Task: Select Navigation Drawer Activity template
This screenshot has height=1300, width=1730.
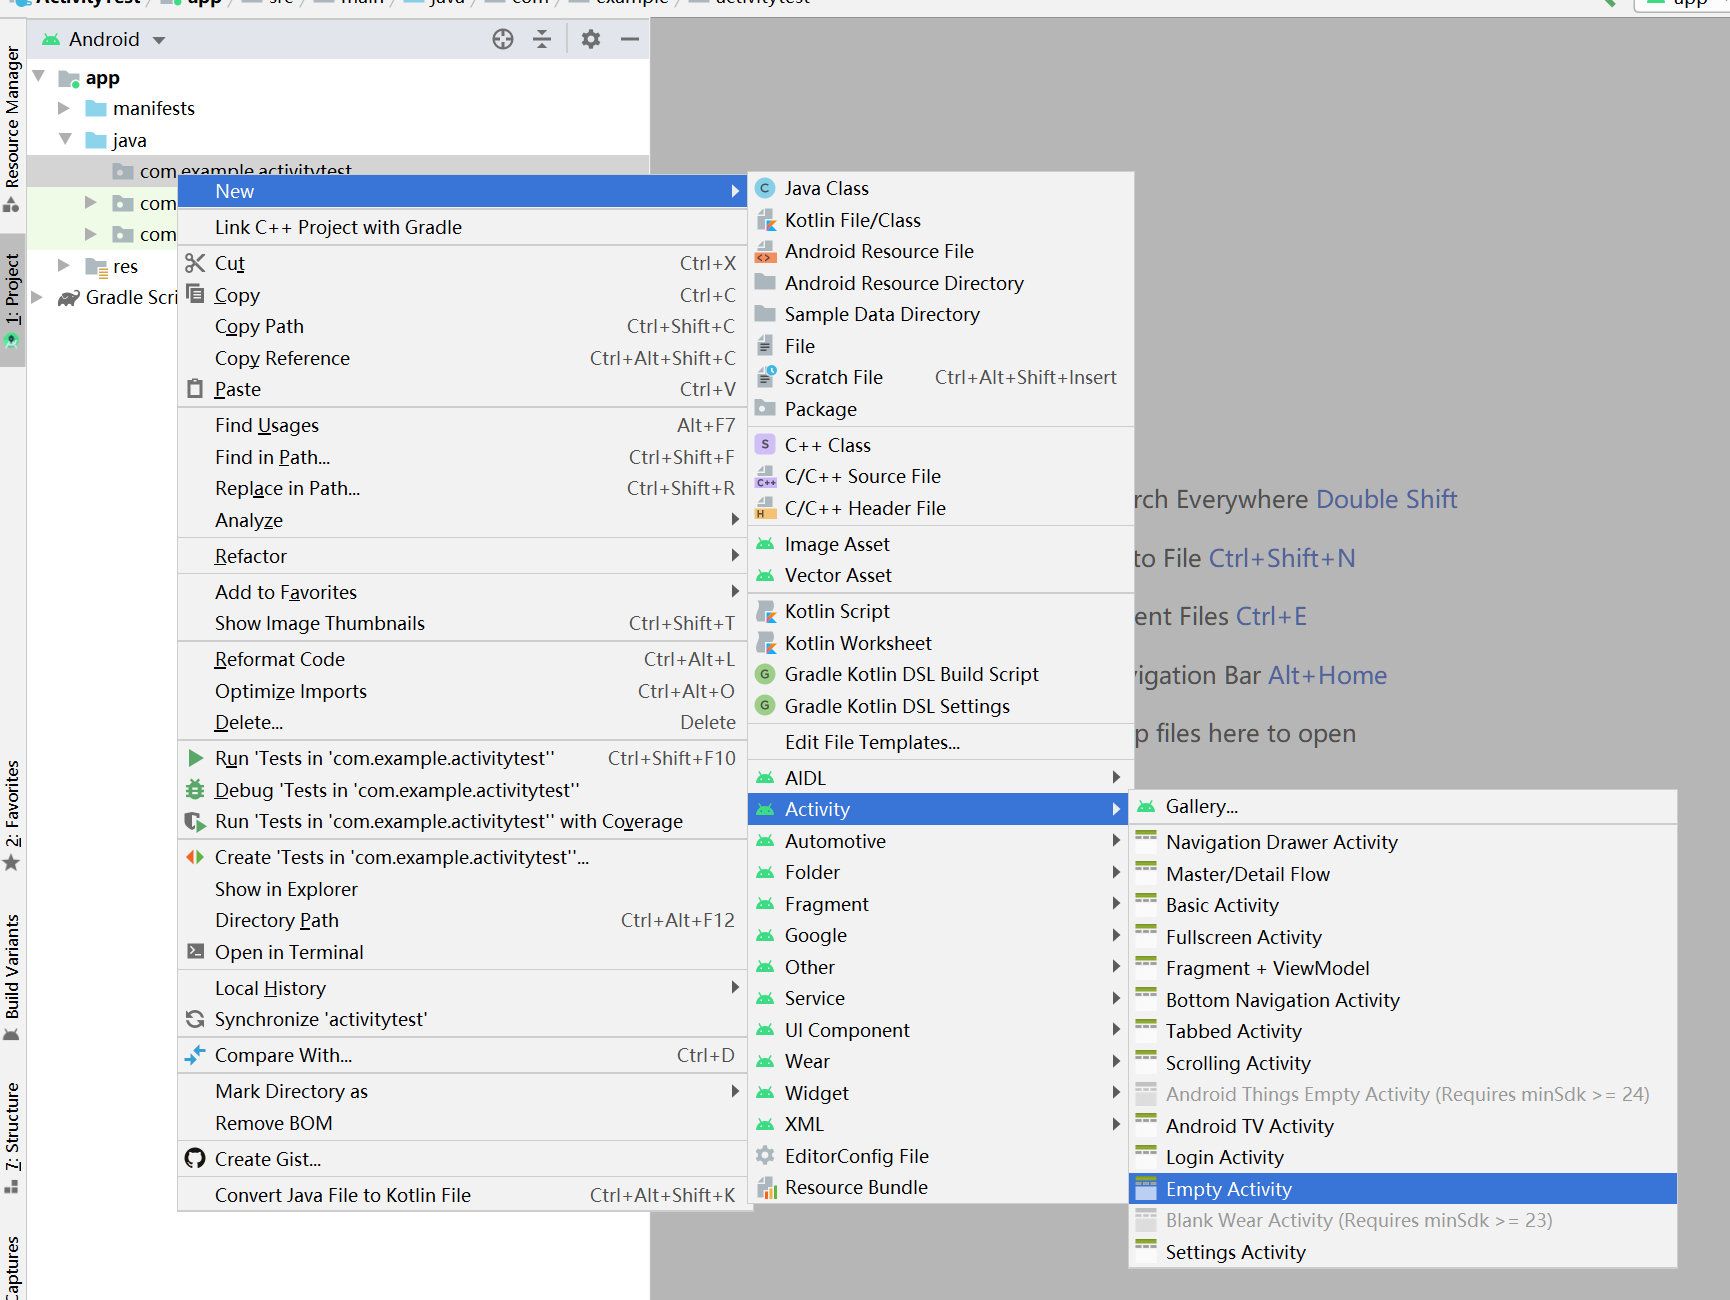Action: pos(1281,841)
